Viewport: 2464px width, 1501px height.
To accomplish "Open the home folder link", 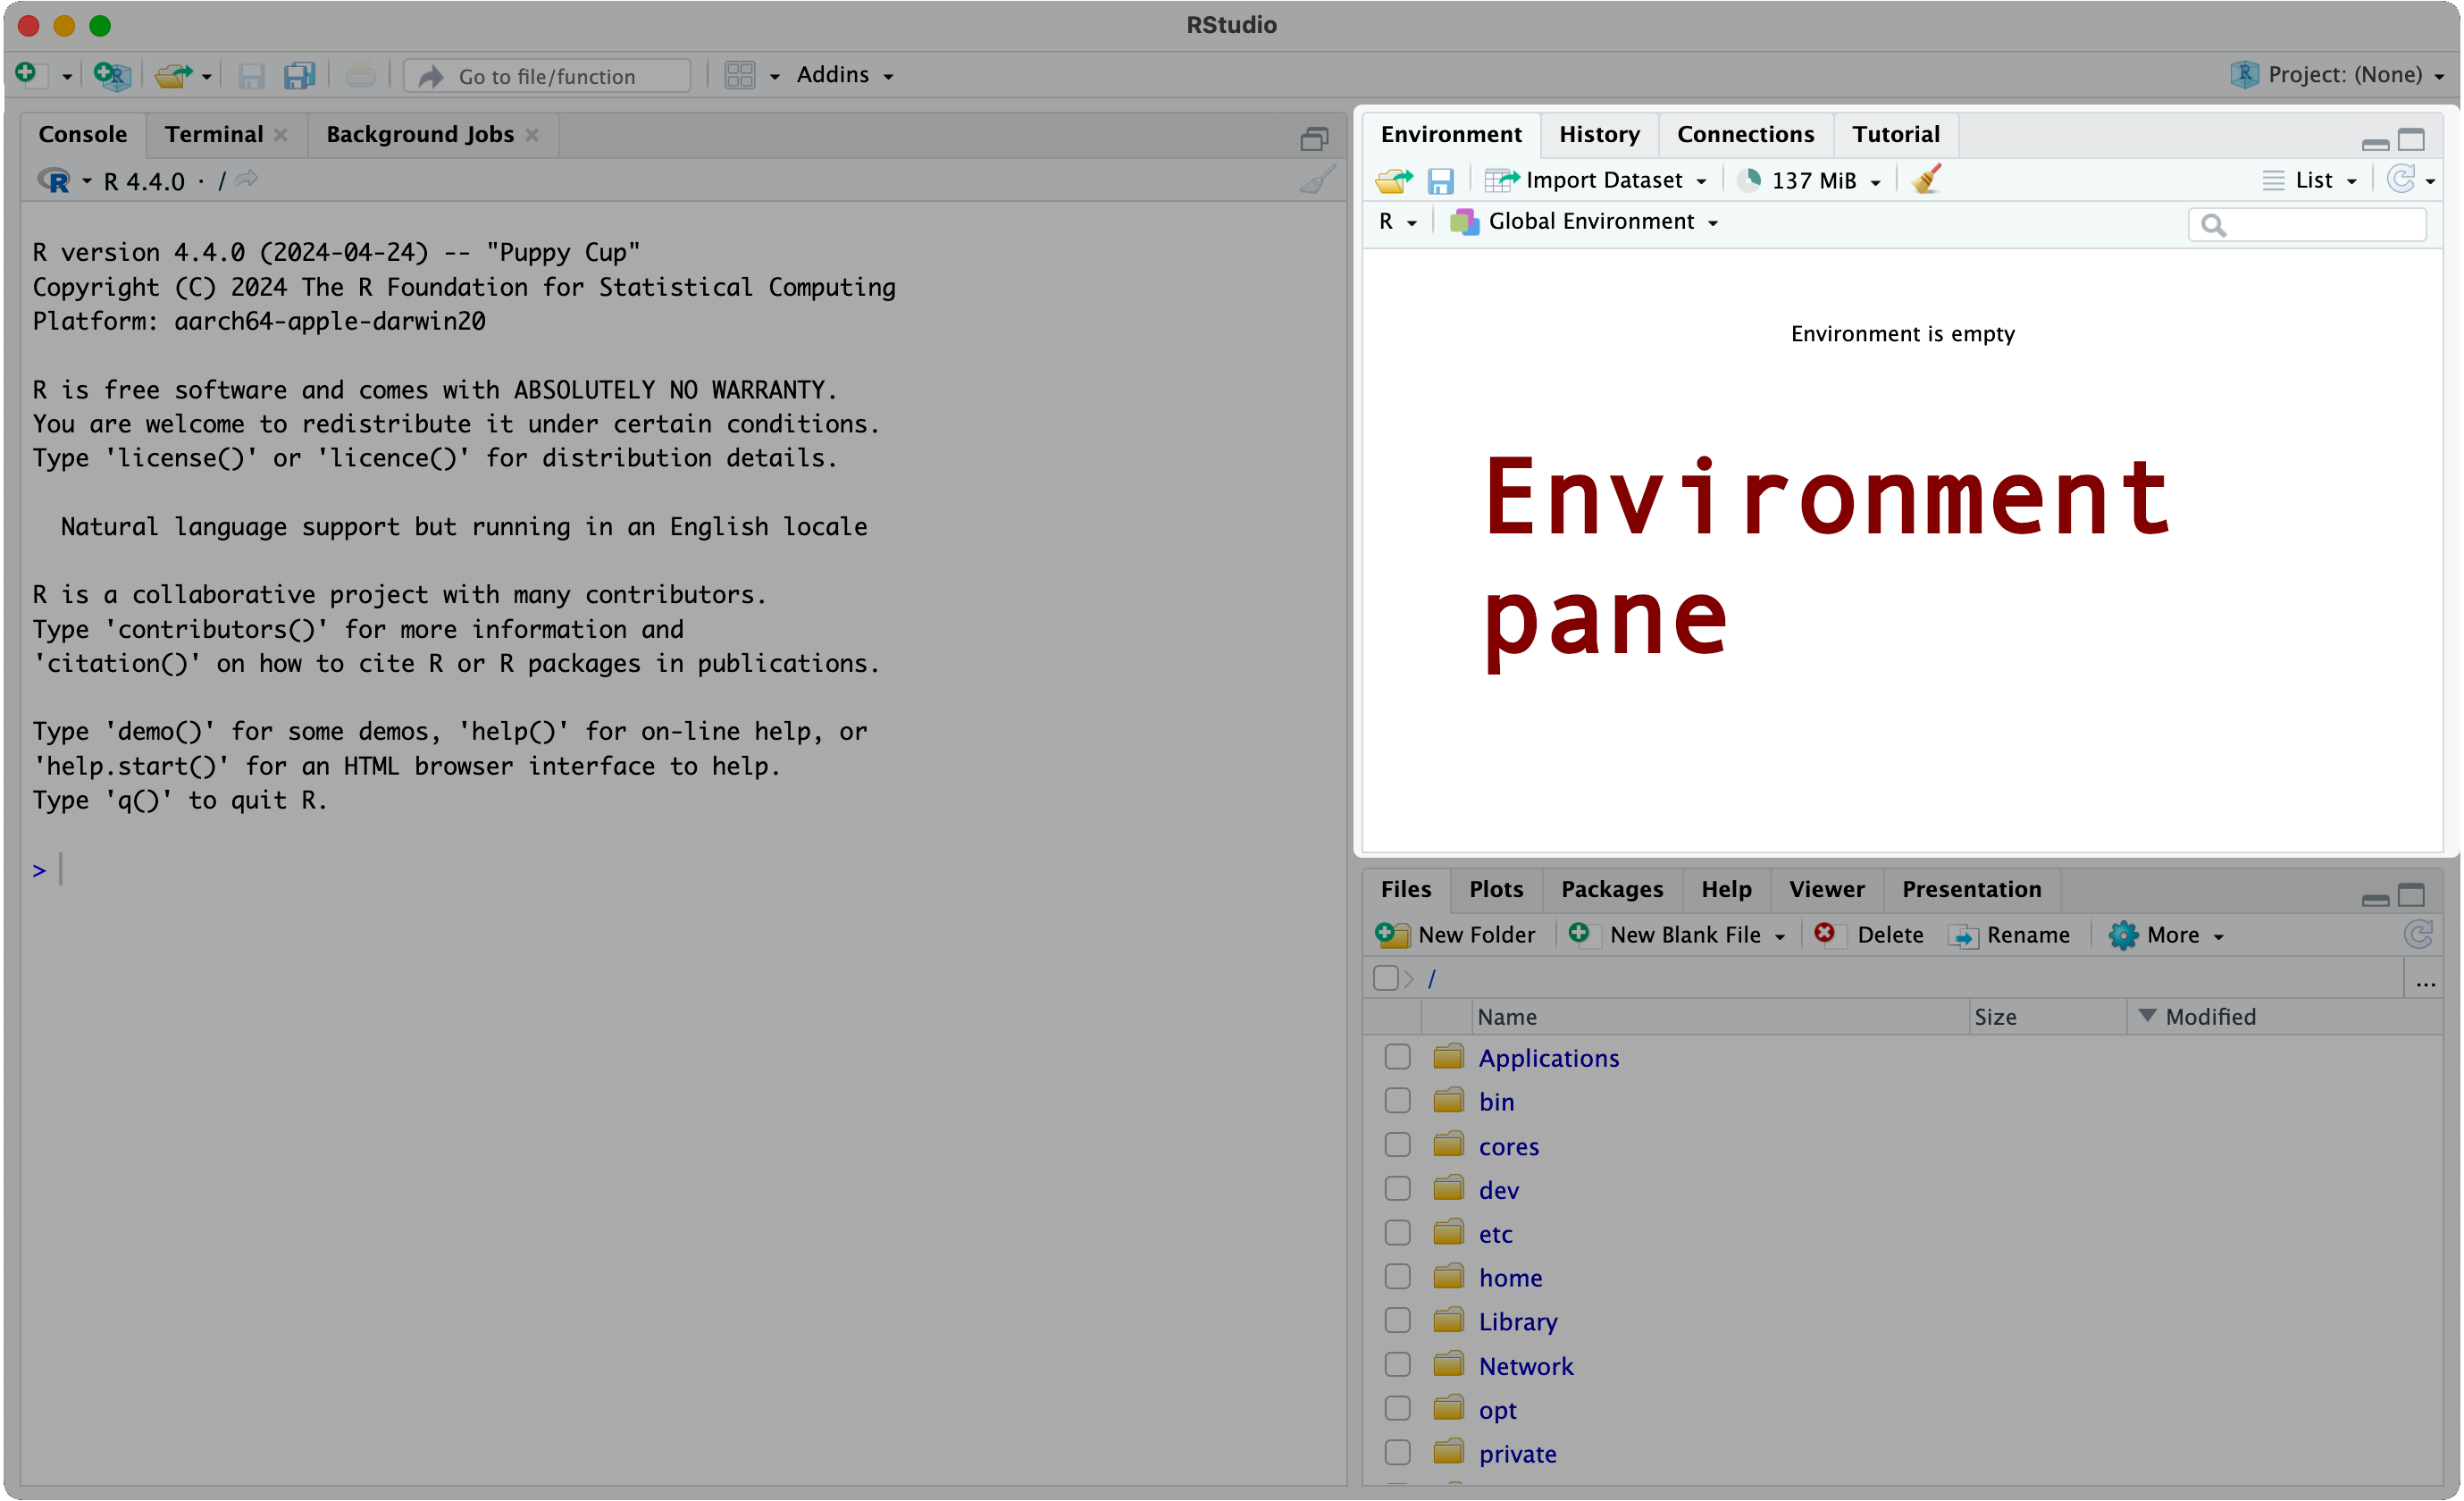I will tap(1510, 1277).
